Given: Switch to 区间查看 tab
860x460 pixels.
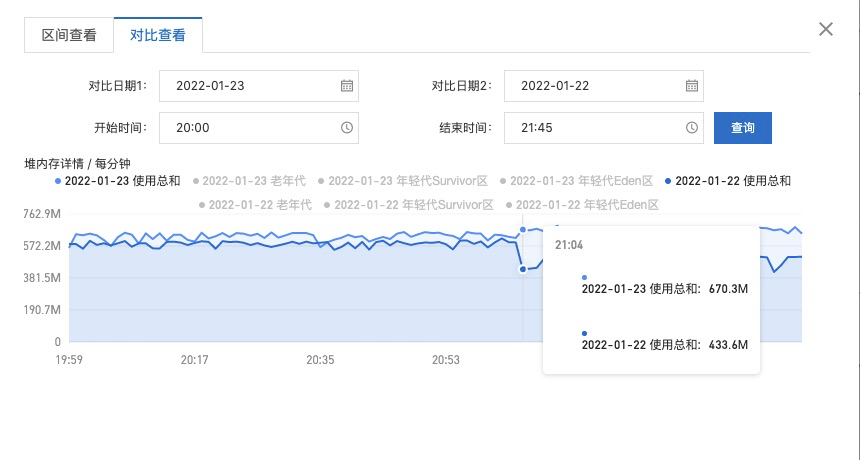Looking at the screenshot, I should click(69, 35).
